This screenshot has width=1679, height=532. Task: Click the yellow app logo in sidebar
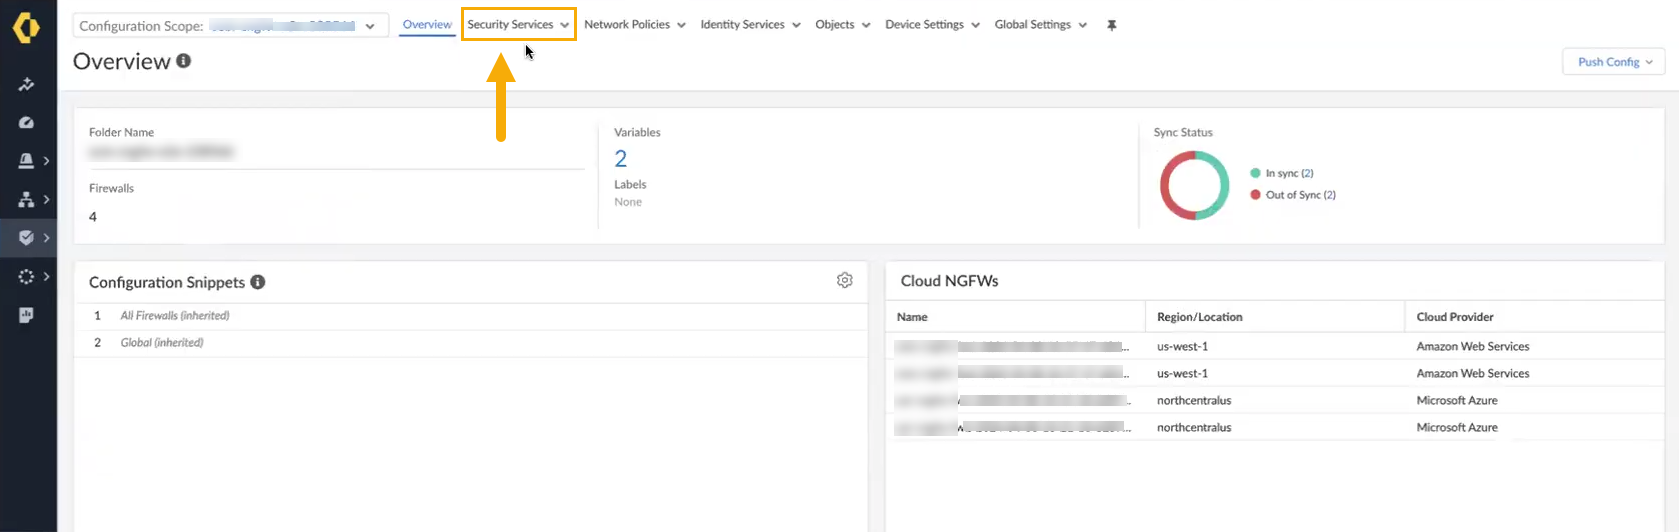pos(26,28)
